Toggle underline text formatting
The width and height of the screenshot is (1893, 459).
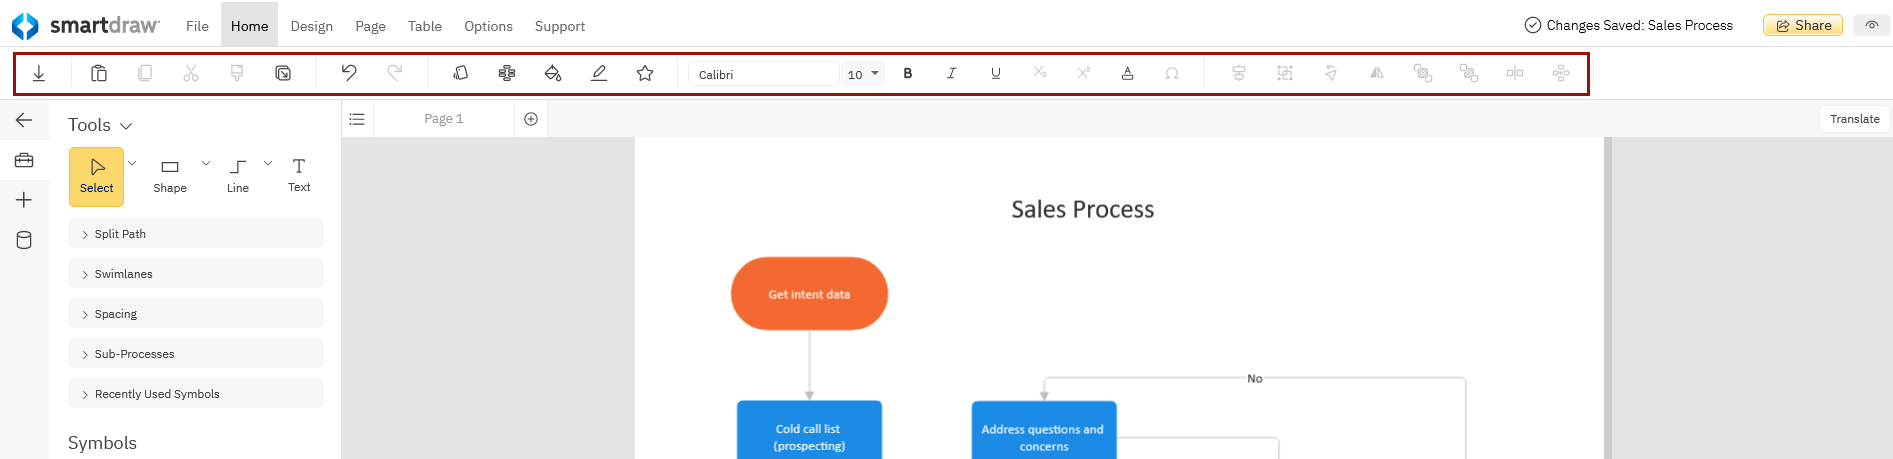click(x=996, y=73)
